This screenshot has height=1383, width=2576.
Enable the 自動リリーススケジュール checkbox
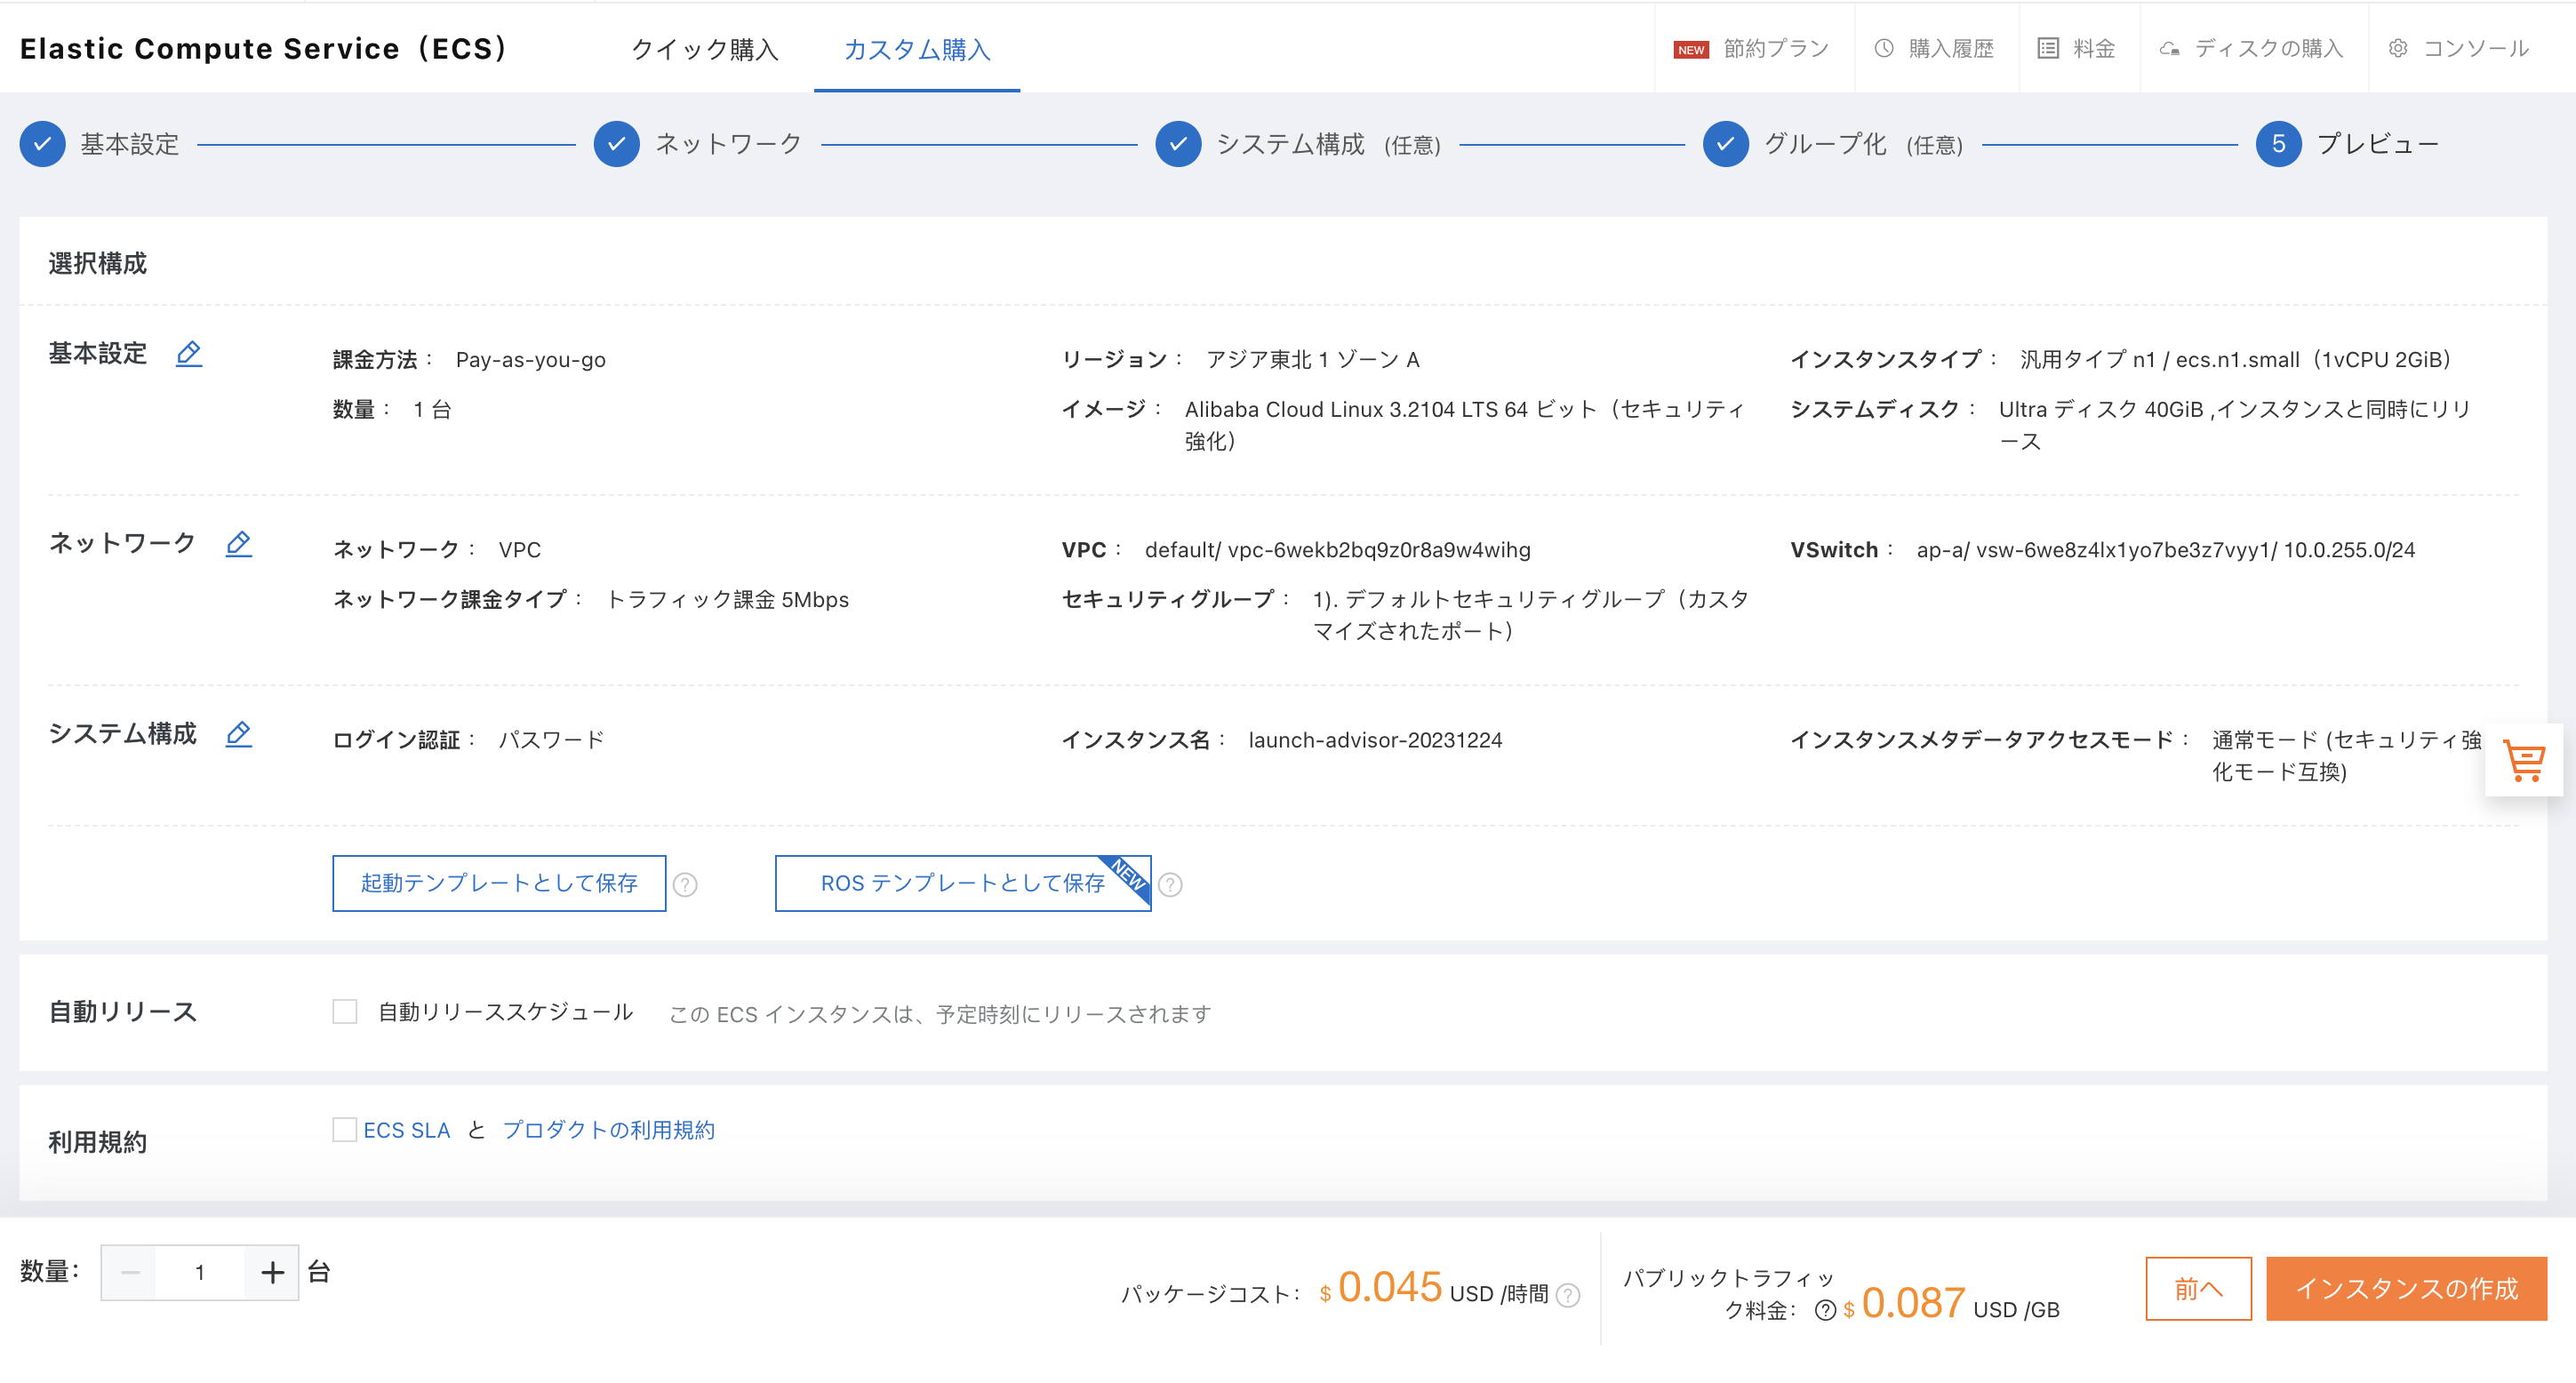tap(344, 1012)
